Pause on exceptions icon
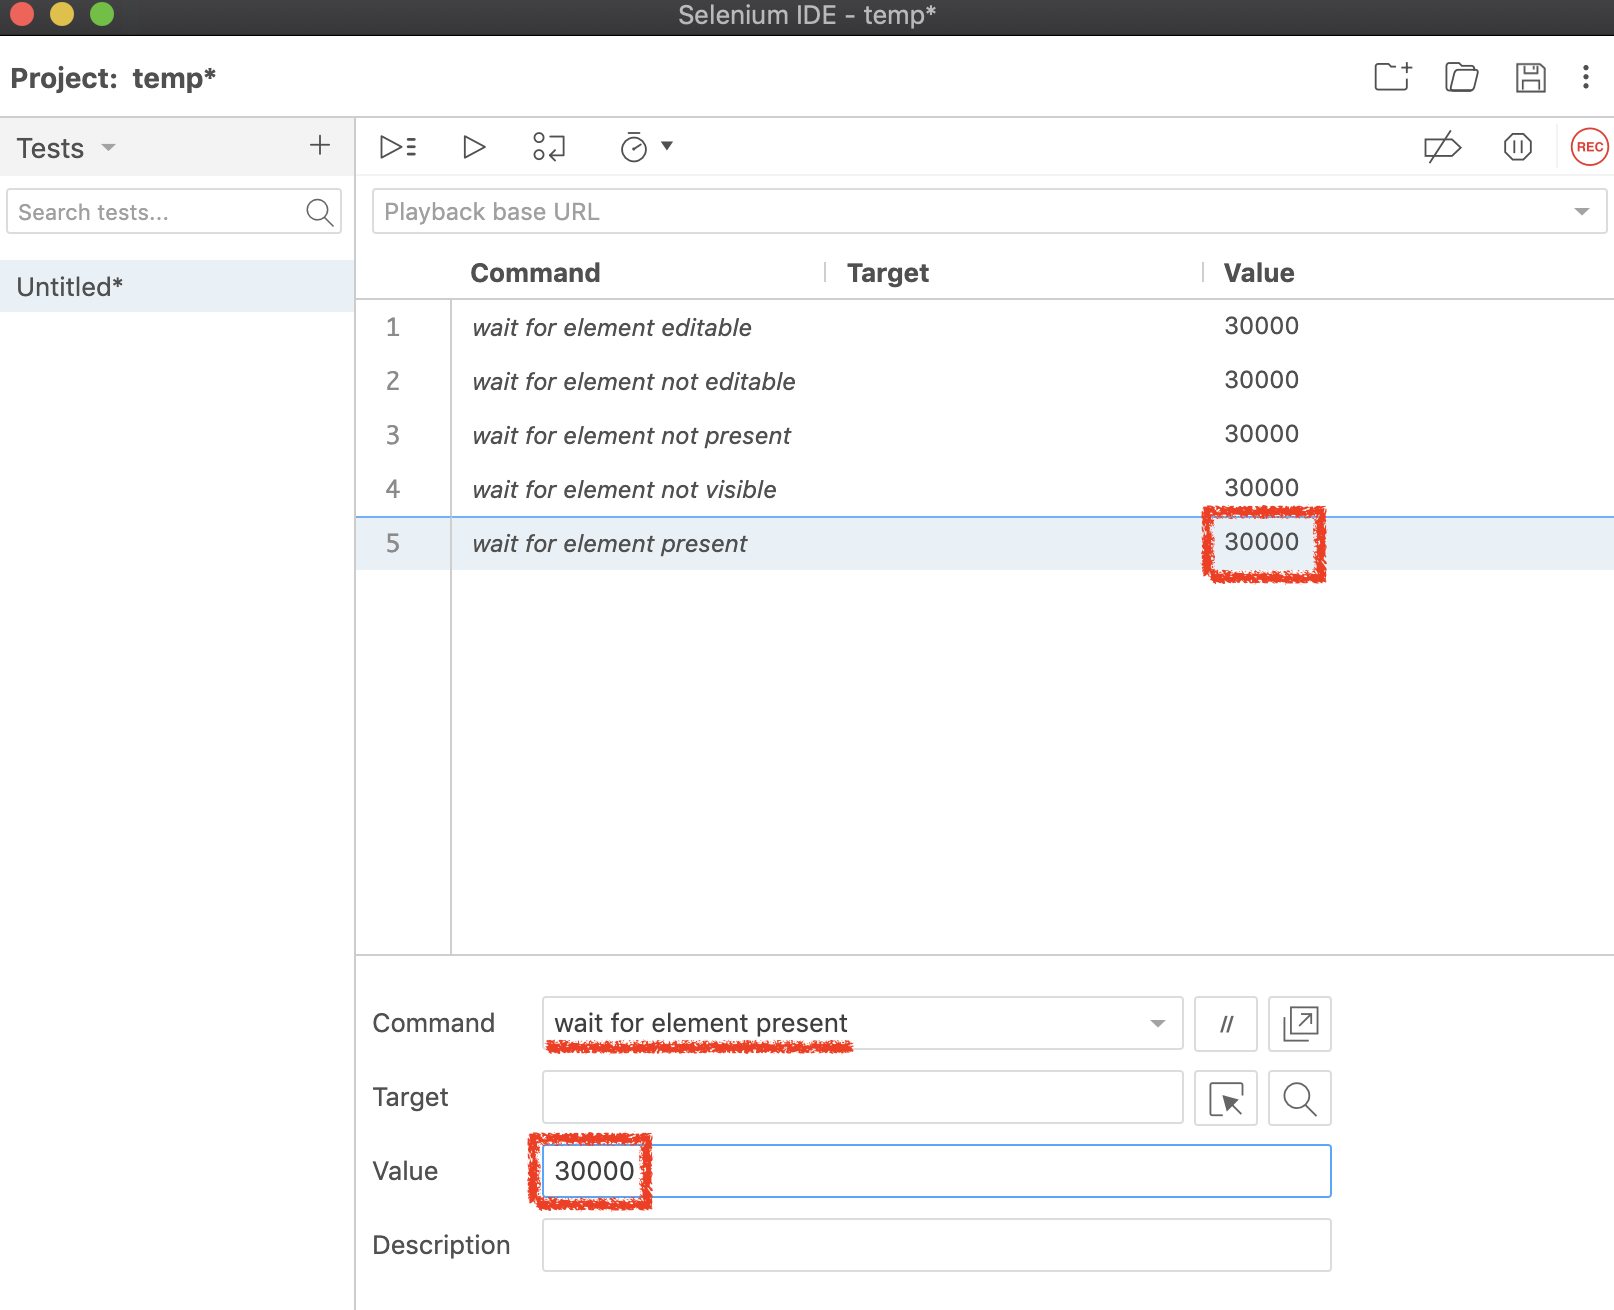The image size is (1614, 1310). pyautogui.click(x=1518, y=148)
